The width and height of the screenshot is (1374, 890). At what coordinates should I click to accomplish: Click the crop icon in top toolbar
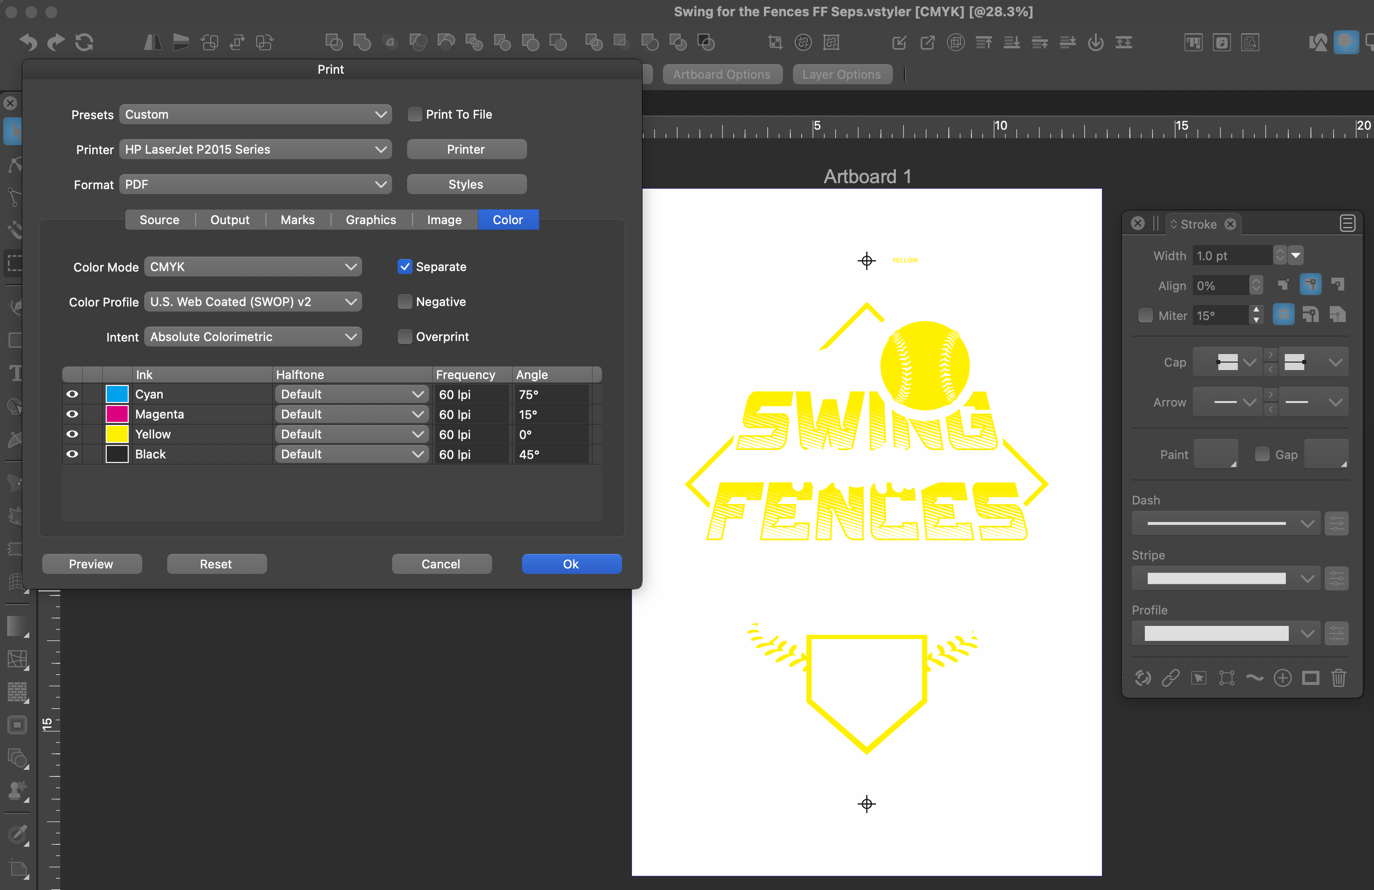775,42
